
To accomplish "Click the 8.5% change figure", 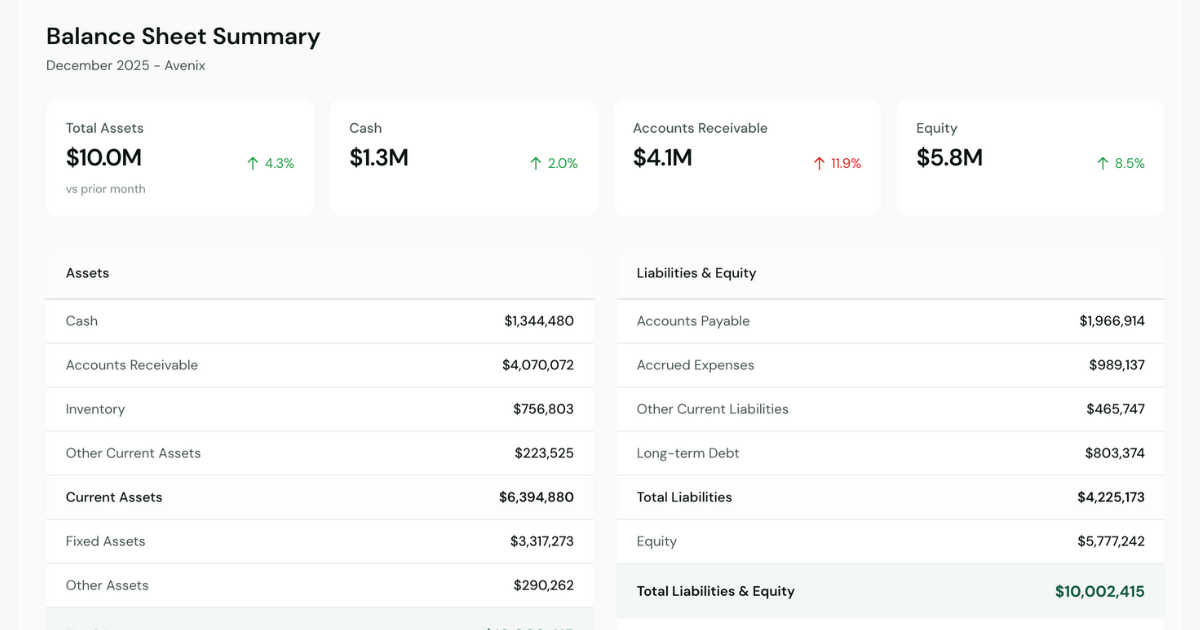I will [1130, 163].
